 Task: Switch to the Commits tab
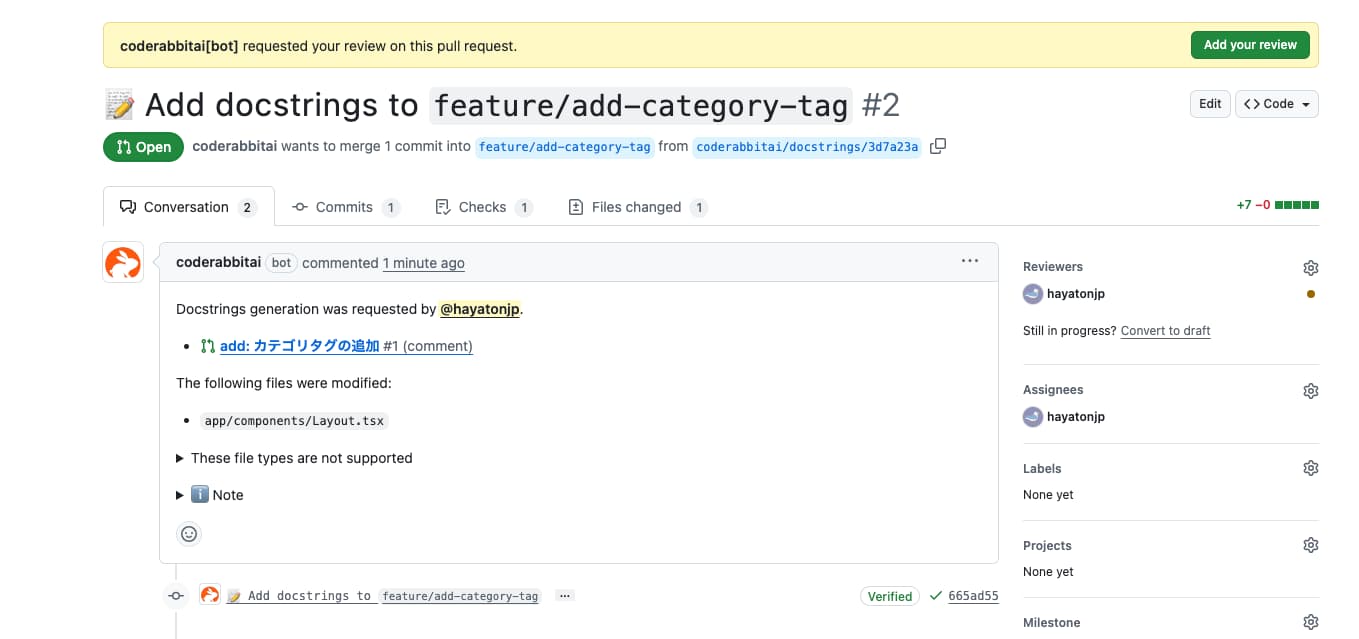pos(344,207)
